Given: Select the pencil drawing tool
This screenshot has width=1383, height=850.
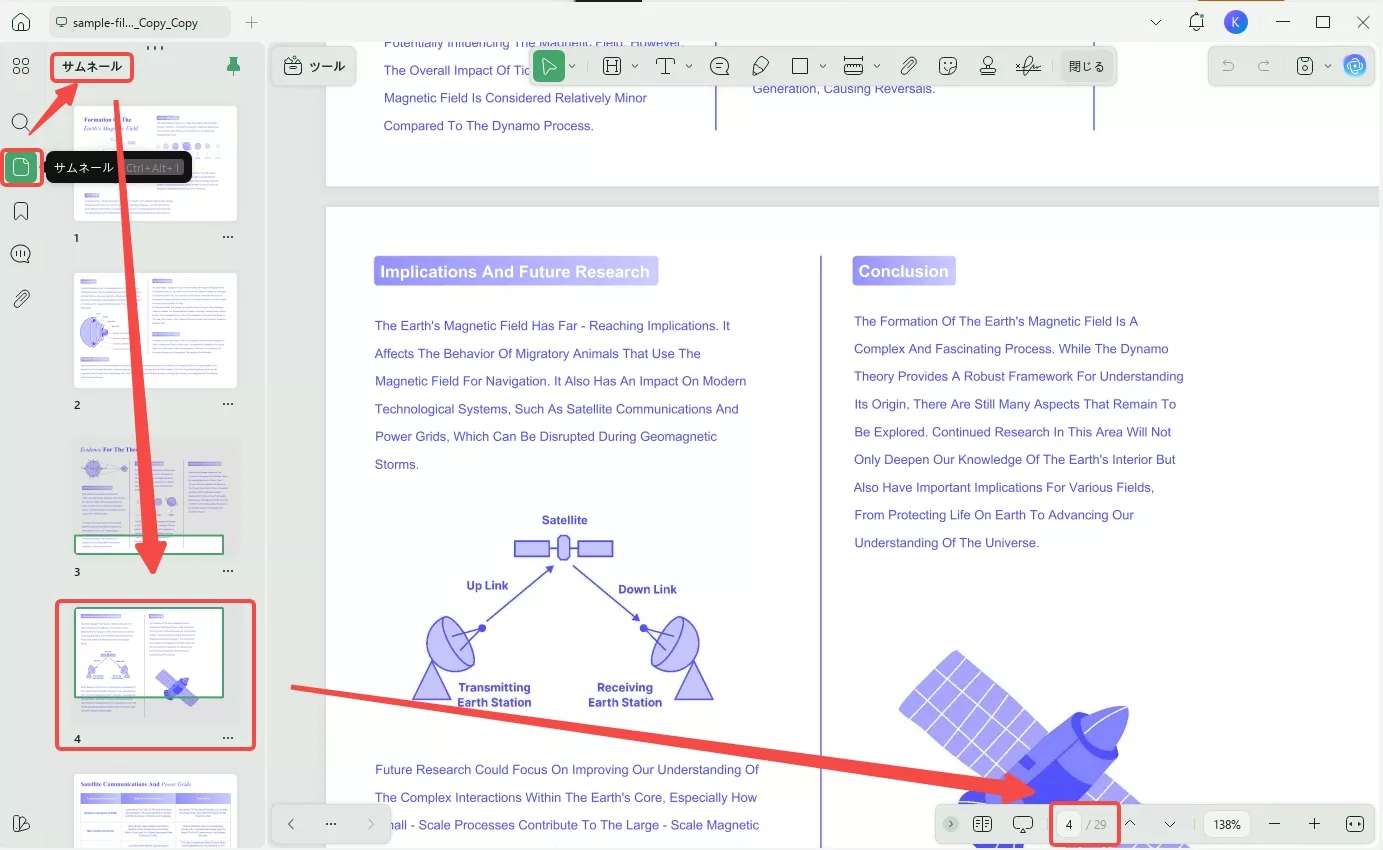Looking at the screenshot, I should click(x=760, y=66).
